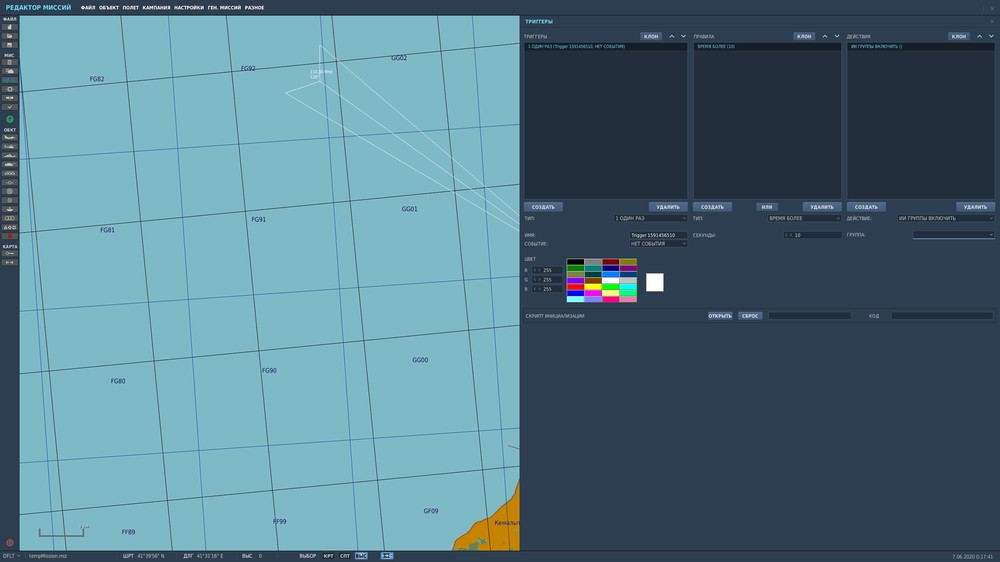The height and width of the screenshot is (562, 1000).
Task: Click УДАЛИТЬ under the triggers list
Action: [668, 207]
